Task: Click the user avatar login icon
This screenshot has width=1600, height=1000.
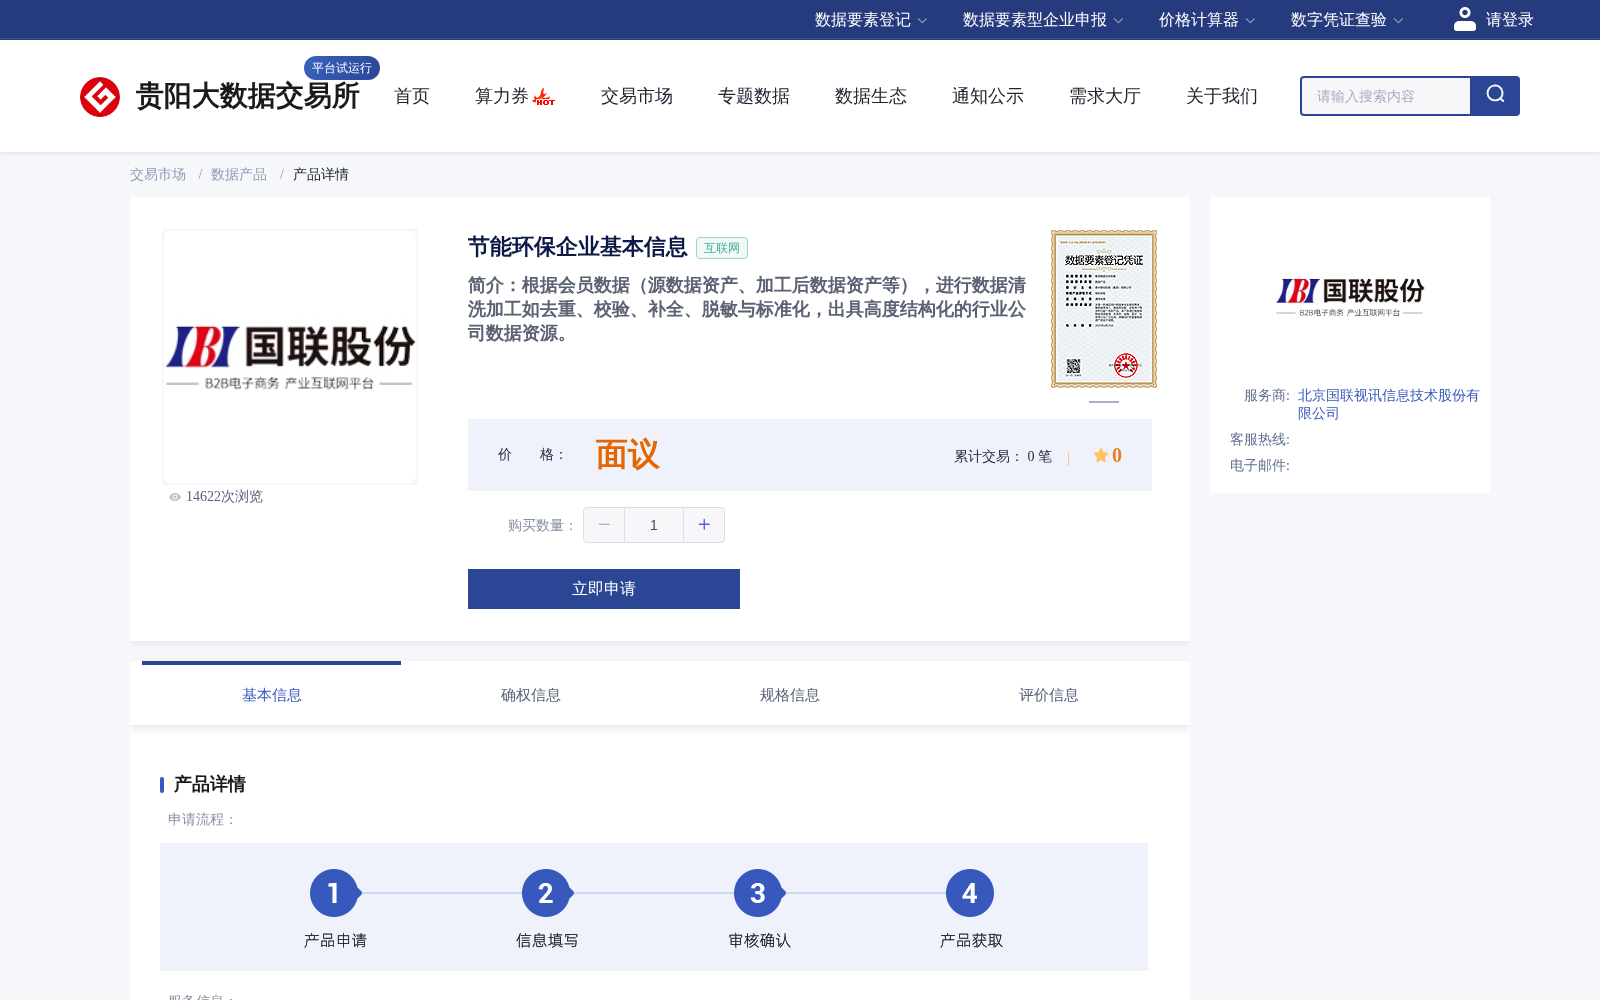Action: click(x=1465, y=19)
